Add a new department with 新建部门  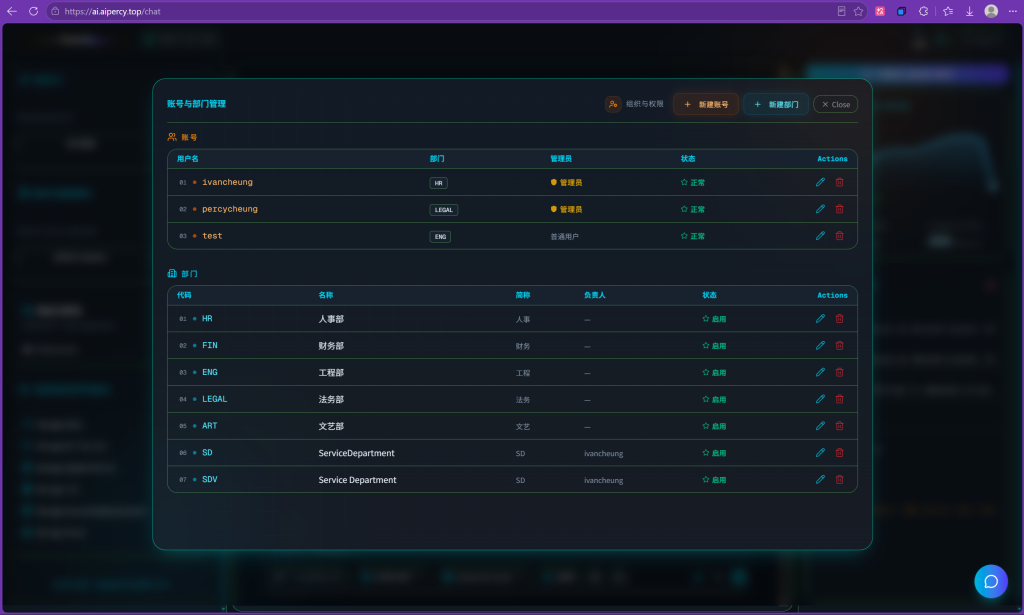pyautogui.click(x=776, y=104)
